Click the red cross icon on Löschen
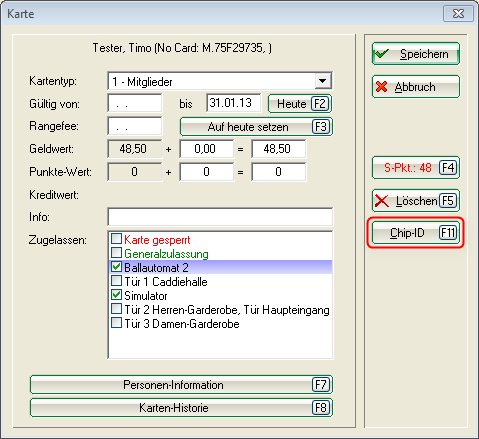This screenshot has height=439, width=479. point(382,201)
